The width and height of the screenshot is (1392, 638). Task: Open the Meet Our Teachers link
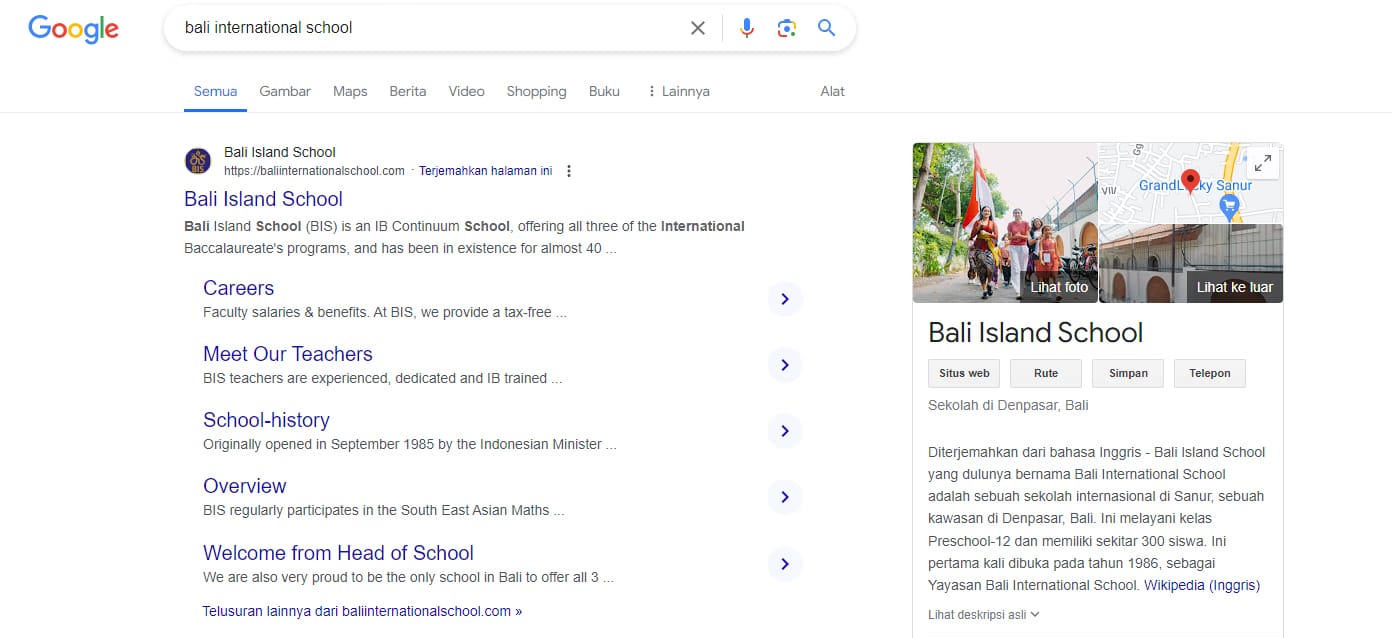[288, 354]
